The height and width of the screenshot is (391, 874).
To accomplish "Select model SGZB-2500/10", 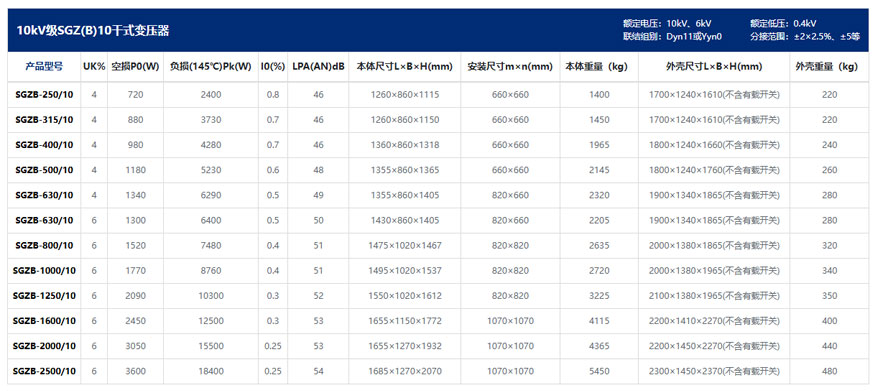I will [44, 371].
